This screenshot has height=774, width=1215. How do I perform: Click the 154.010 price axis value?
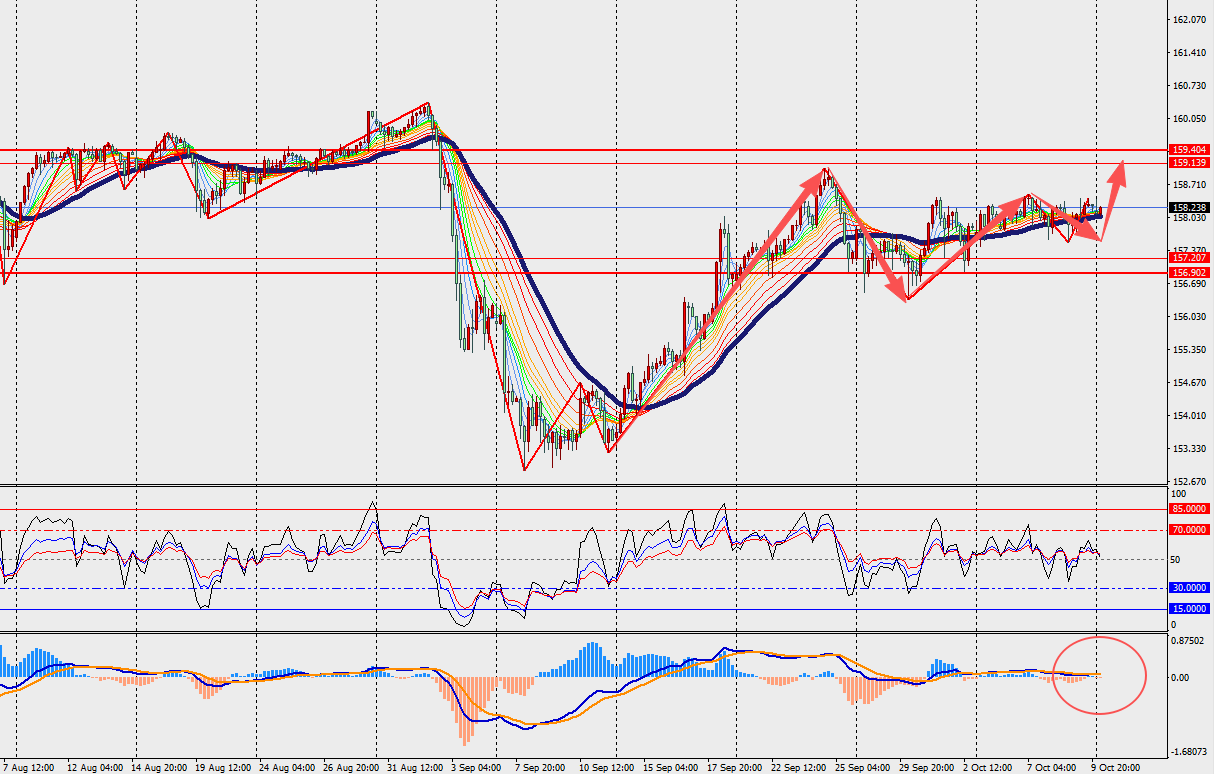pos(1187,416)
